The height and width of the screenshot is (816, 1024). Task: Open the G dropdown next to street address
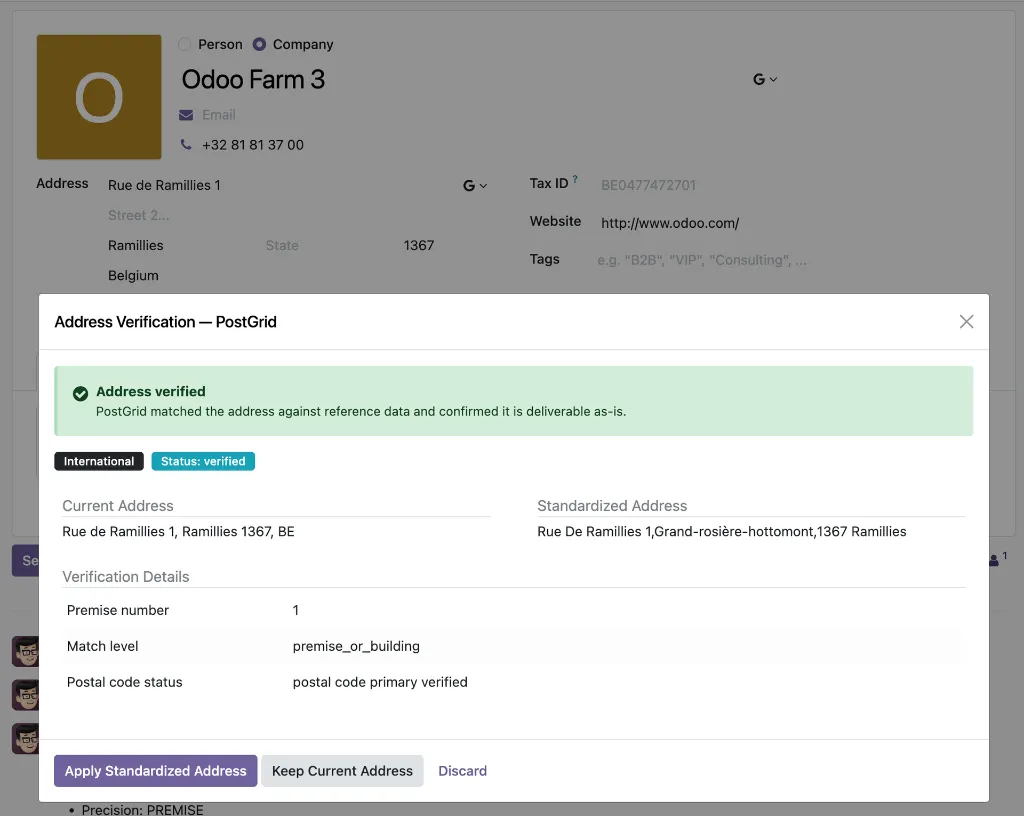point(475,186)
